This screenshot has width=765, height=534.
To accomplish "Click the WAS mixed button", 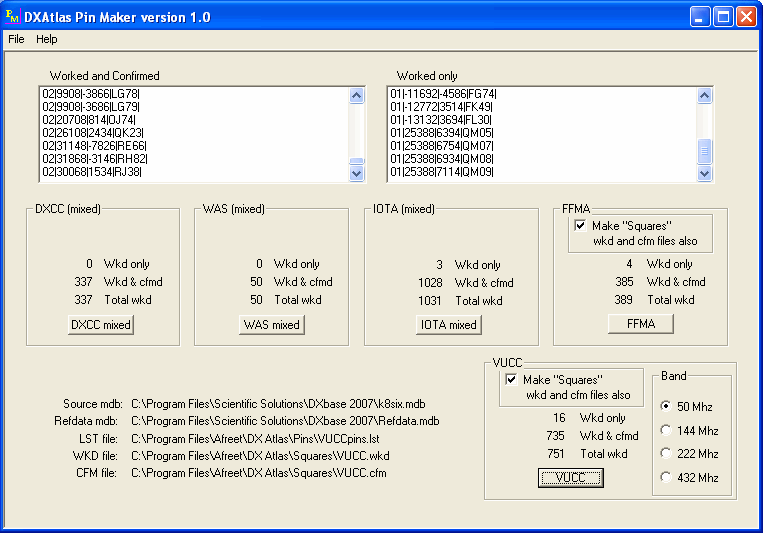I will (272, 325).
